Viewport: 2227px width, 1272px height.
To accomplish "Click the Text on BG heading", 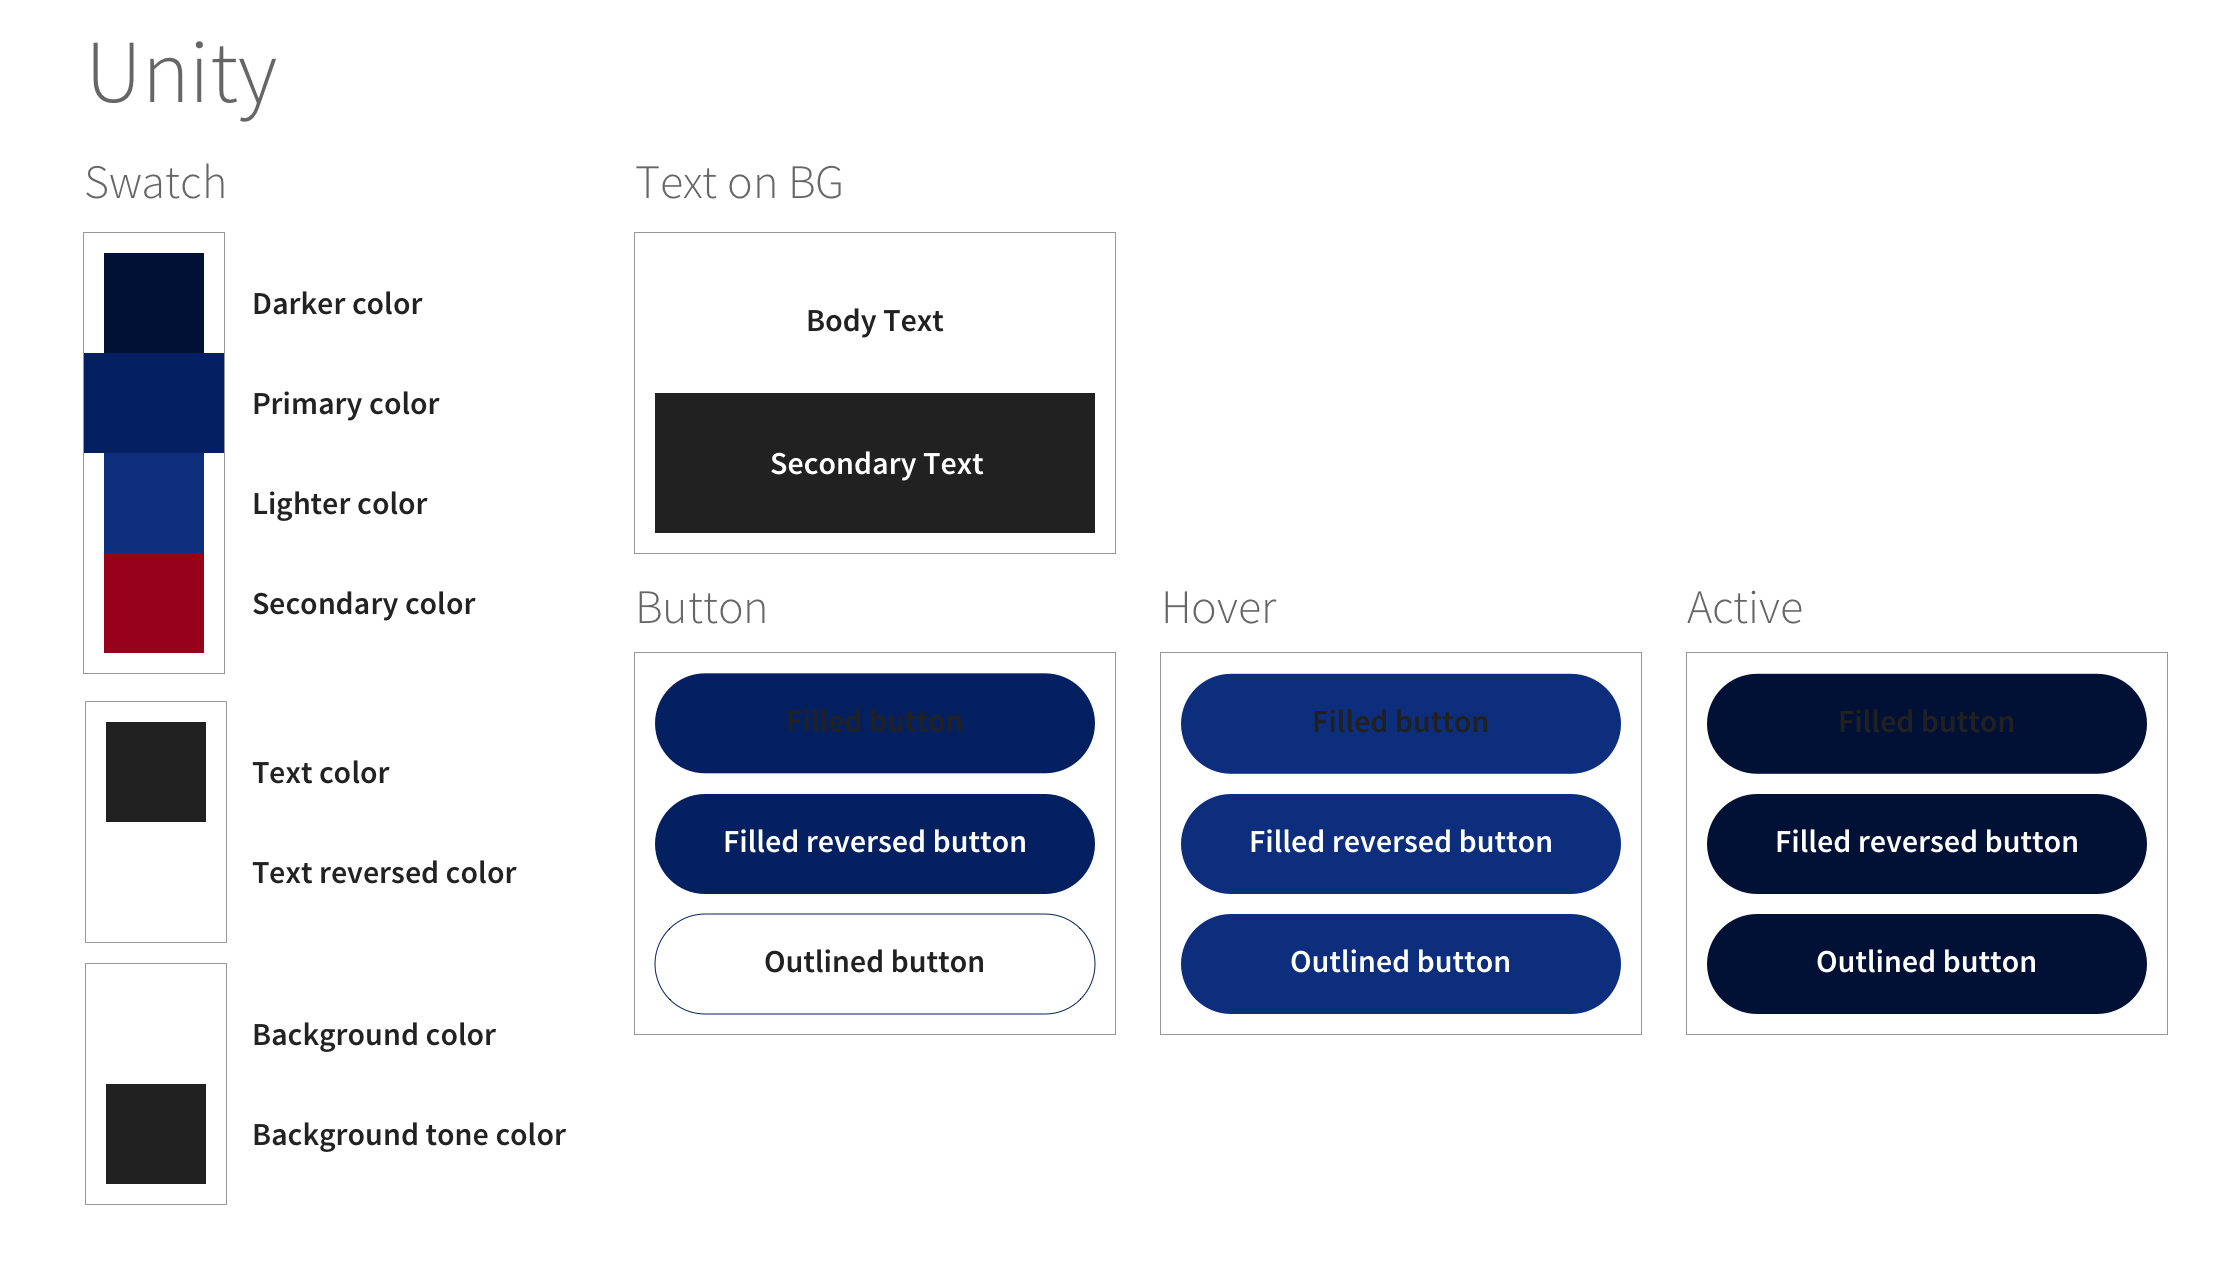I will click(x=739, y=183).
